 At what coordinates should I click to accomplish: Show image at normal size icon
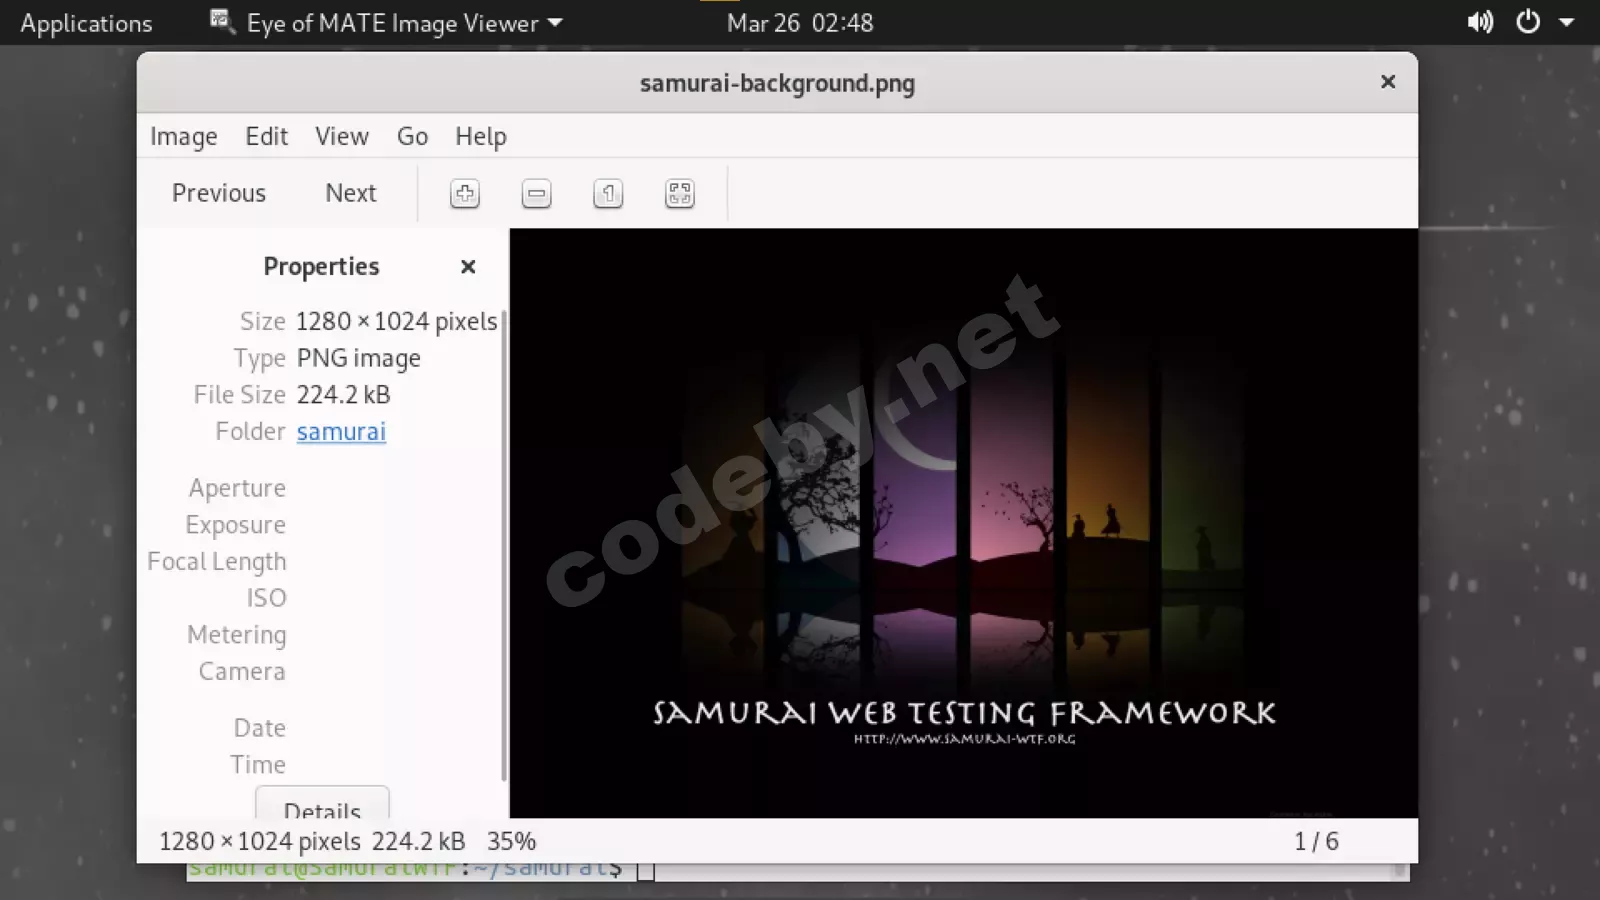[608, 193]
